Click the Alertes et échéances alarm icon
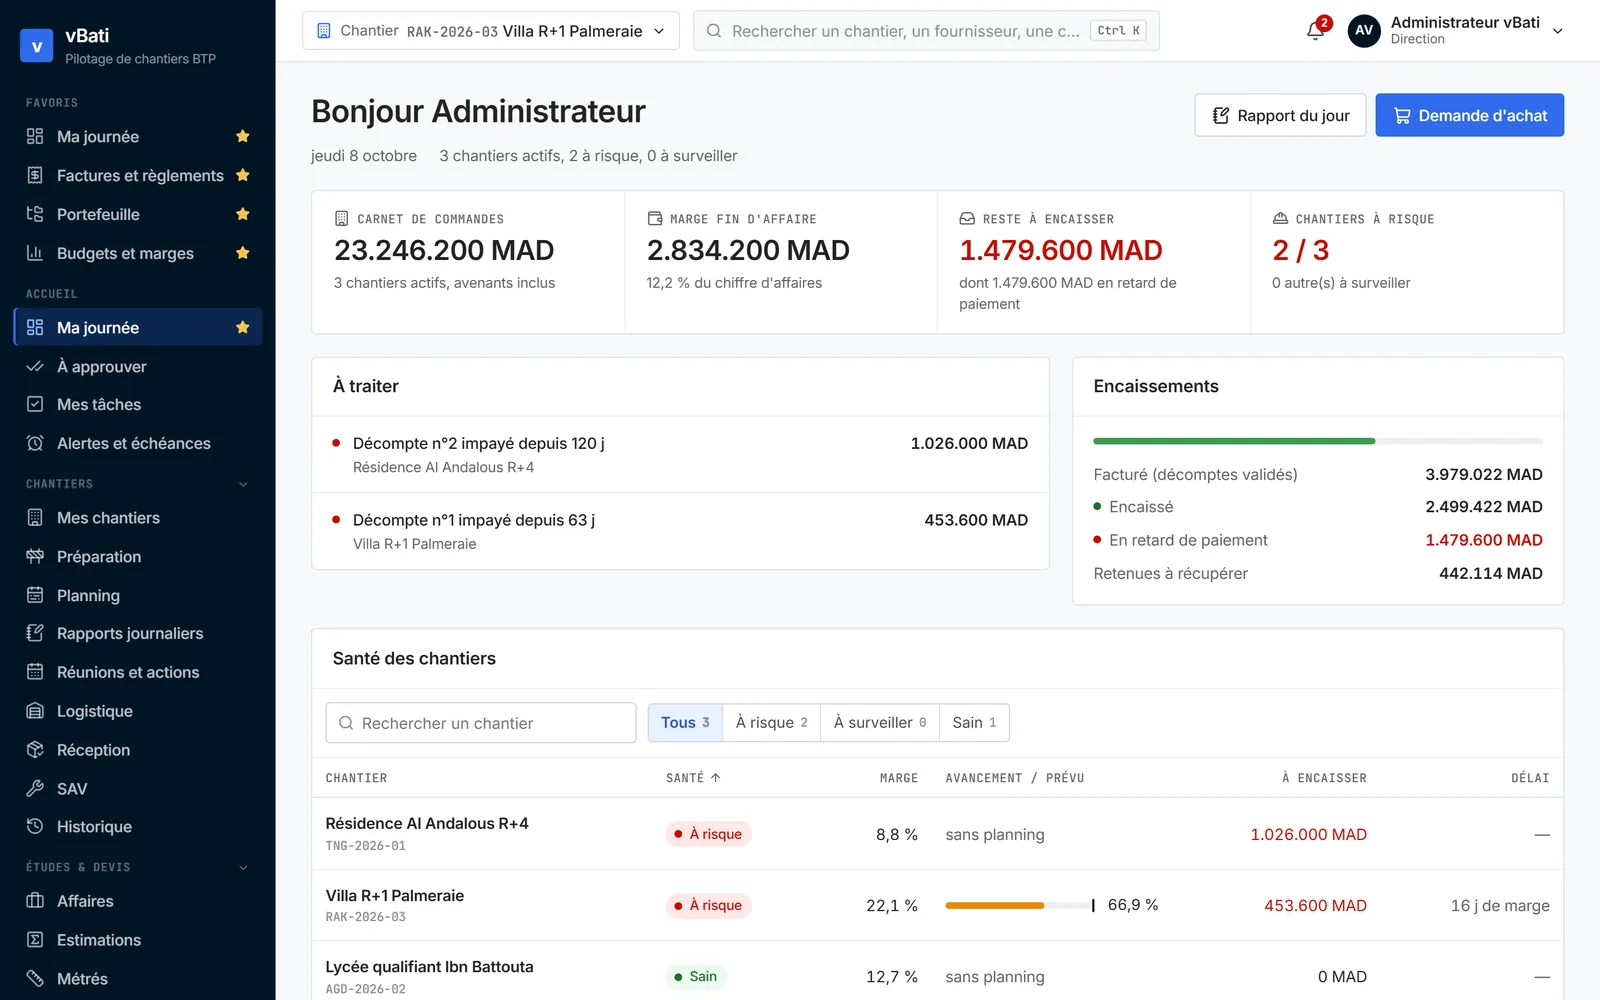Image resolution: width=1600 pixels, height=1000 pixels. tap(35, 443)
